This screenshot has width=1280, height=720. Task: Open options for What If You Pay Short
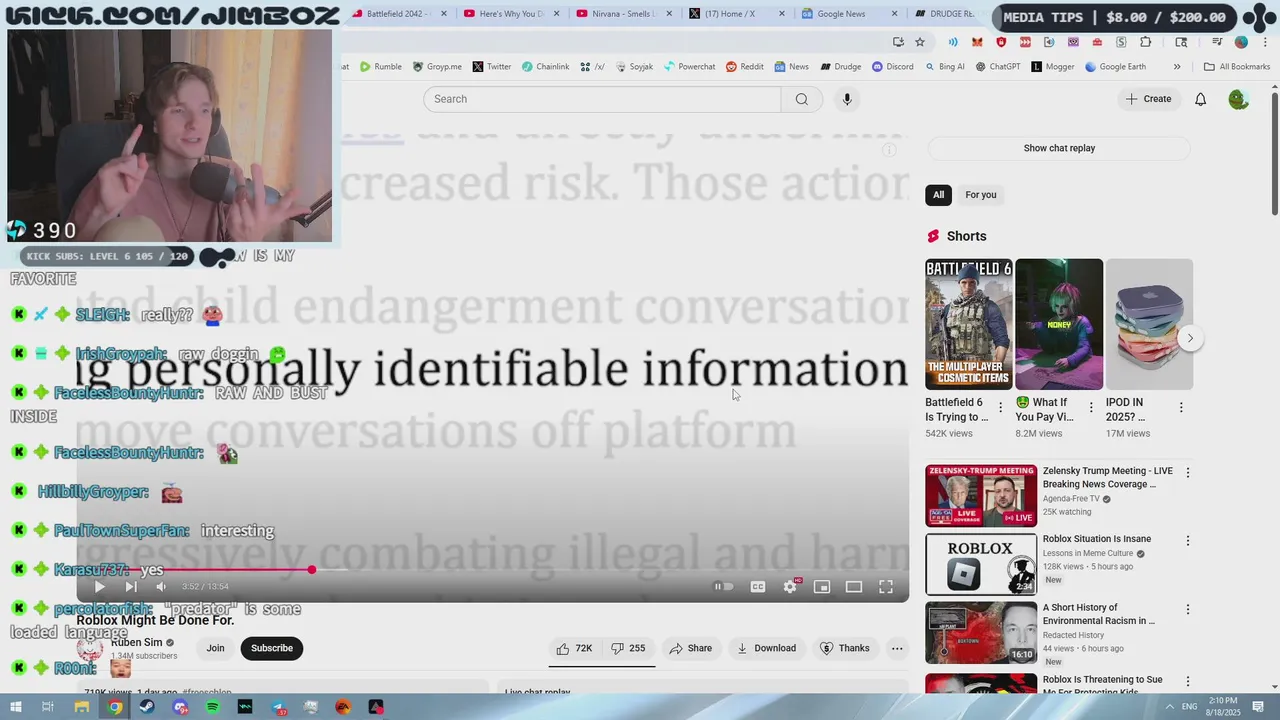tap(1091, 408)
